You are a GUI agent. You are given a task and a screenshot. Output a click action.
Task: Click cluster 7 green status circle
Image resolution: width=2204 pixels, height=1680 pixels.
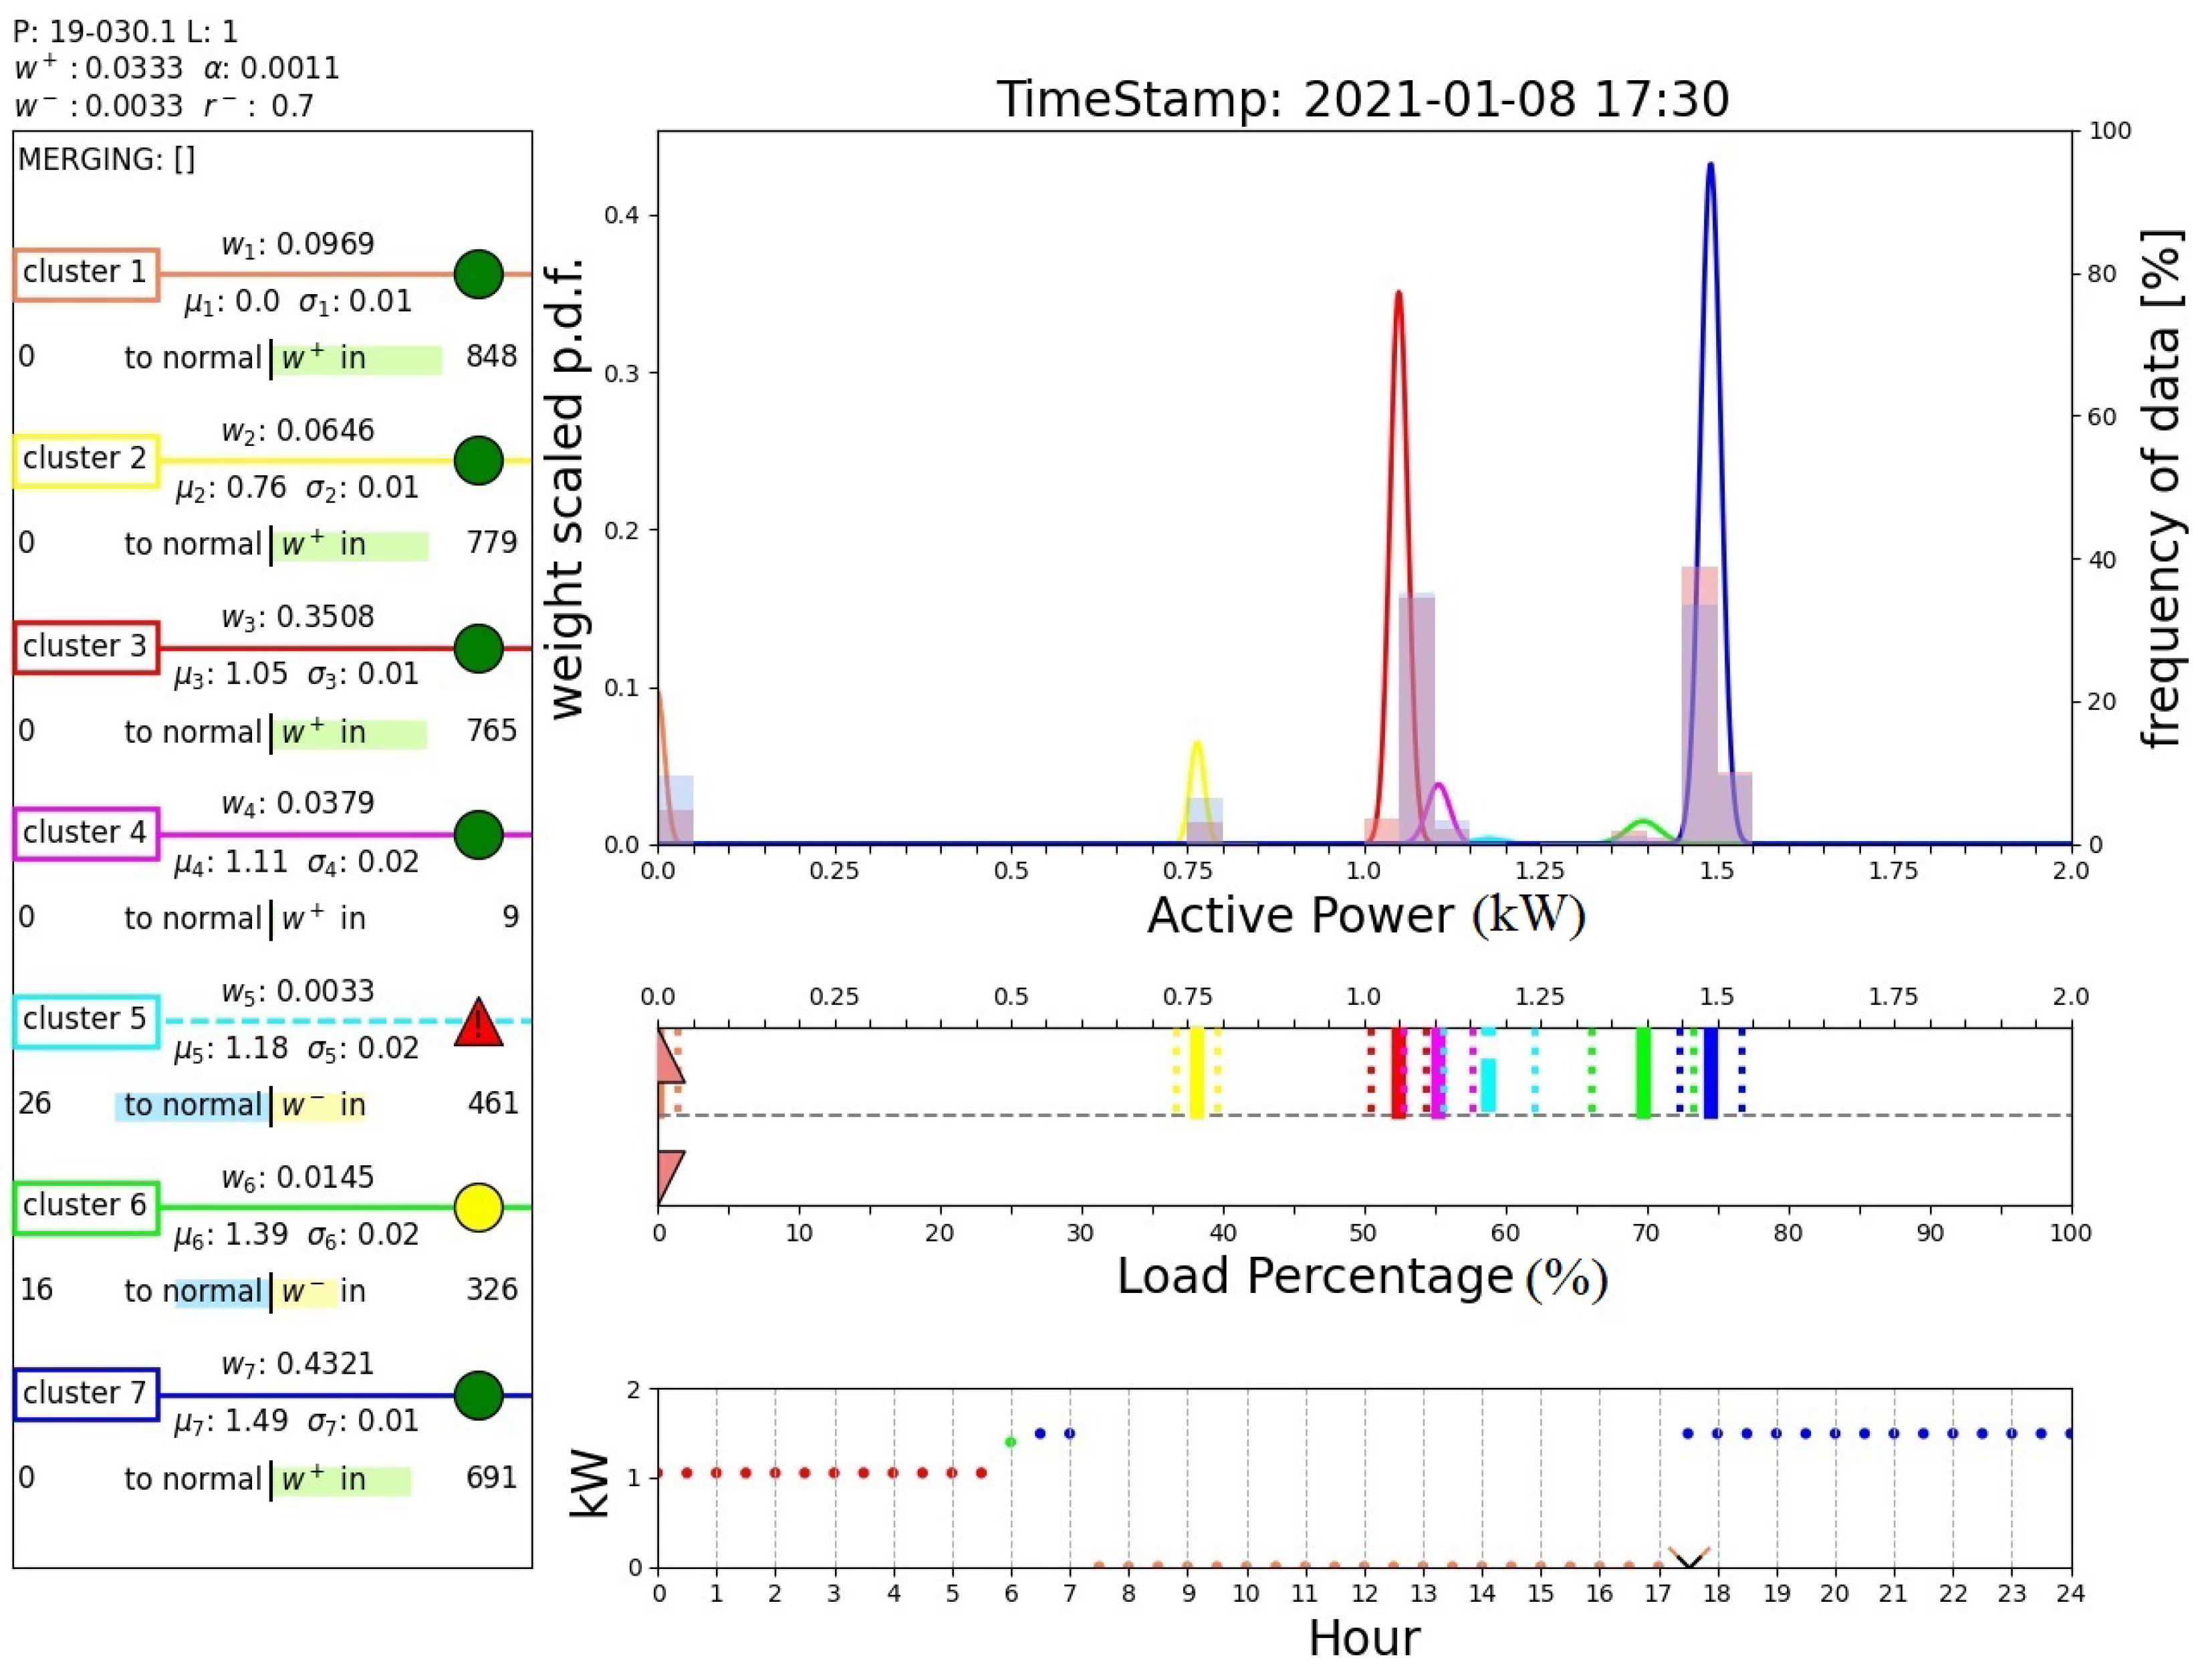click(x=478, y=1395)
